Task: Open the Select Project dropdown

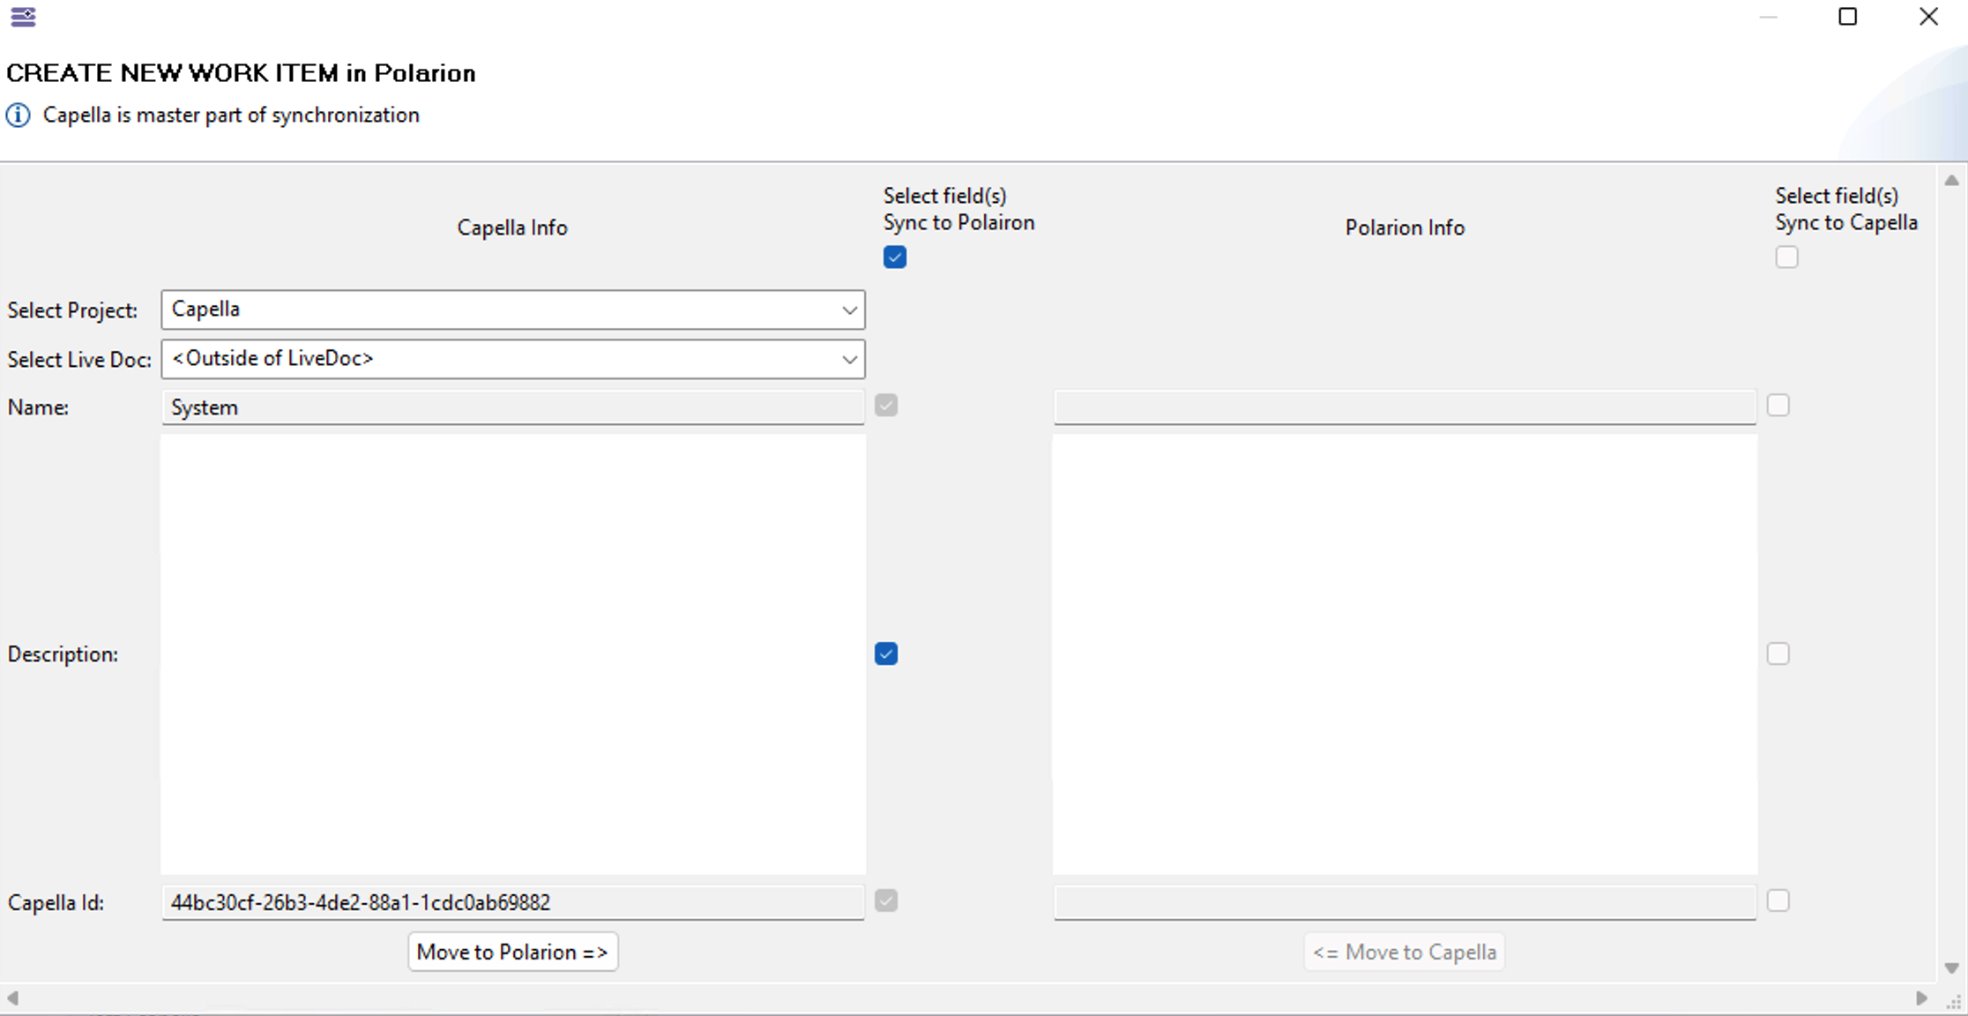Action: pyautogui.click(x=513, y=309)
